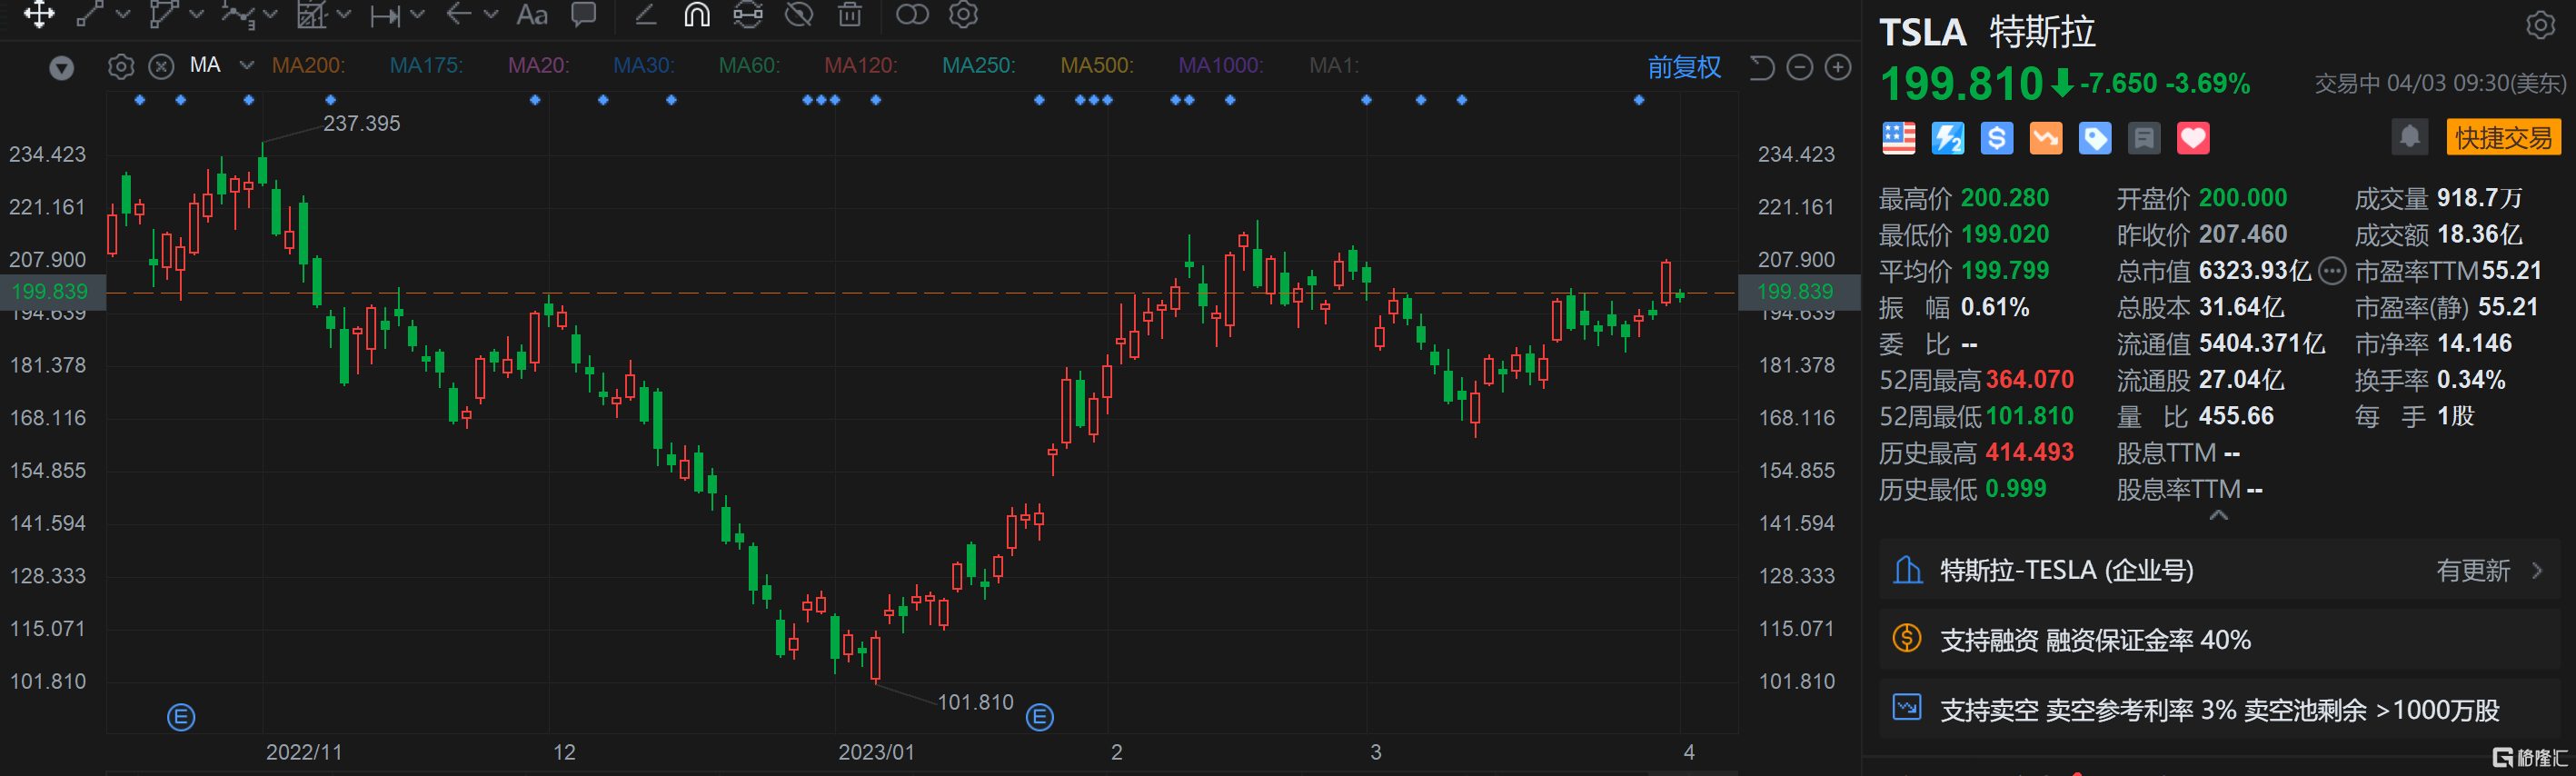Select the range ruler tool
This screenshot has width=2576, height=776.
385,15
